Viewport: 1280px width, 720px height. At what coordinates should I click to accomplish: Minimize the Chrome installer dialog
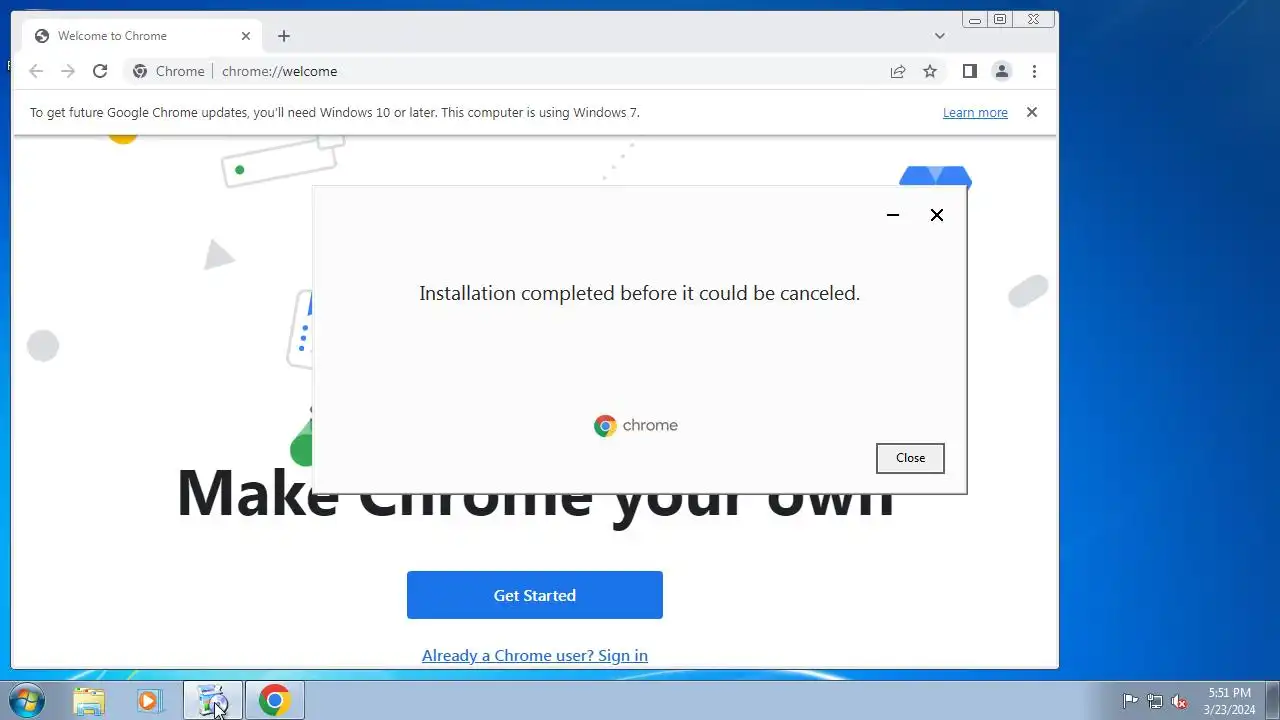coord(893,215)
